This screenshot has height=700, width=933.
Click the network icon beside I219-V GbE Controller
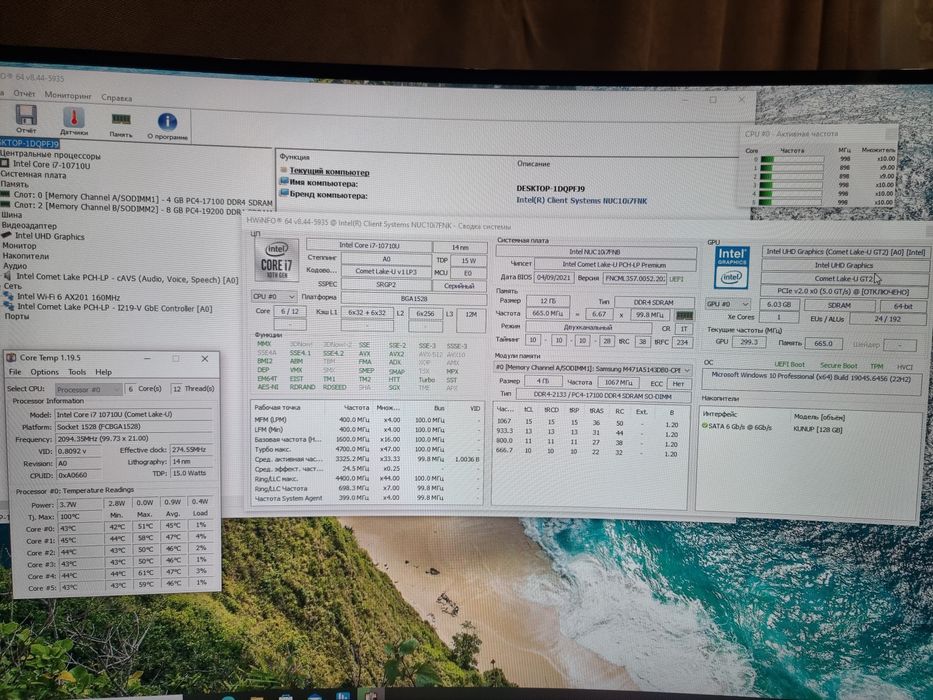point(8,306)
